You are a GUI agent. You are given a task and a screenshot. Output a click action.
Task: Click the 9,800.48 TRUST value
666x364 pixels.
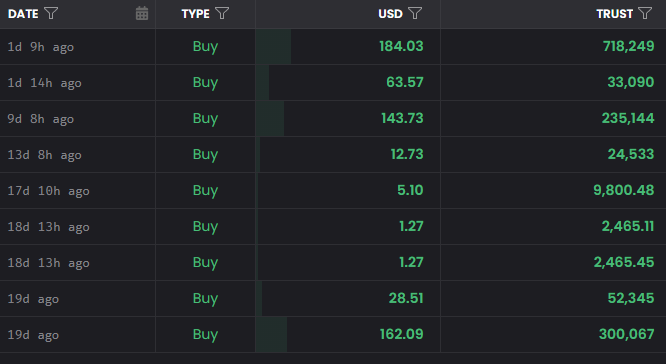pyautogui.click(x=624, y=190)
